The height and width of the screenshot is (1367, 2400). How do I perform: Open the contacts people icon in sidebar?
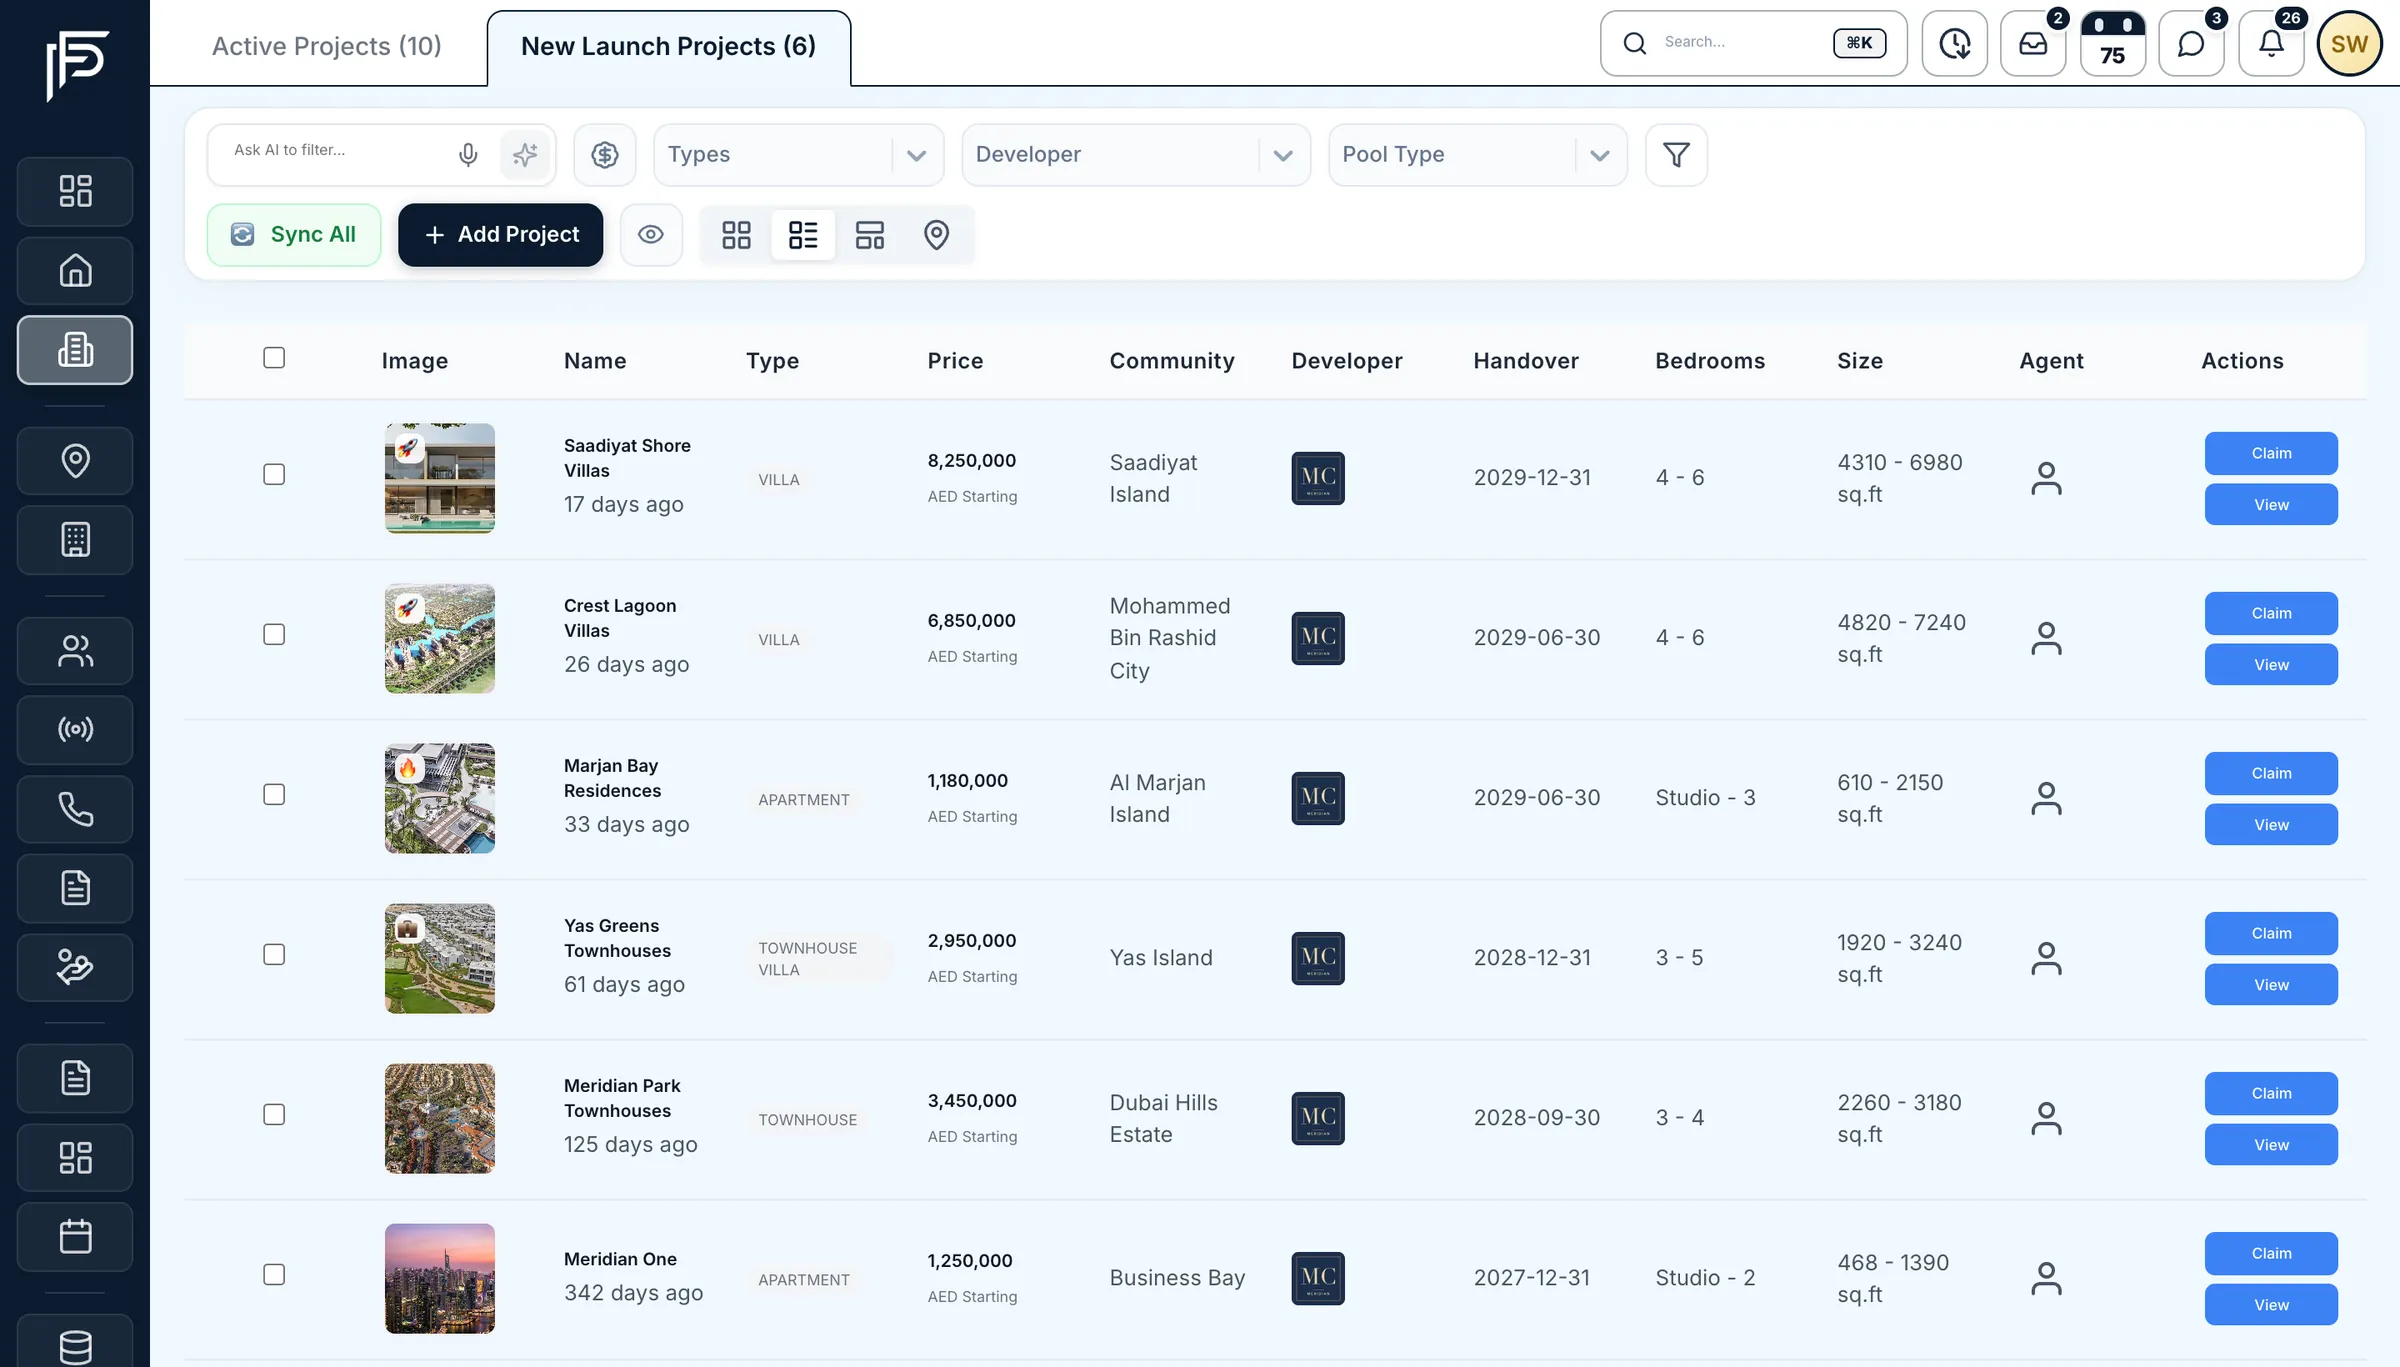[x=75, y=651]
